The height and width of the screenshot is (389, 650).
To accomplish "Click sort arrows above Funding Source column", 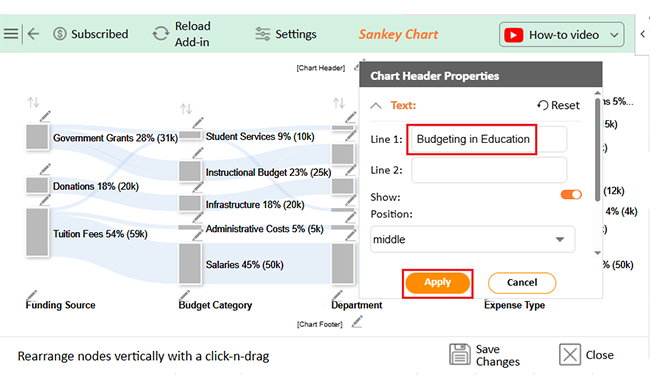I will coord(33,102).
